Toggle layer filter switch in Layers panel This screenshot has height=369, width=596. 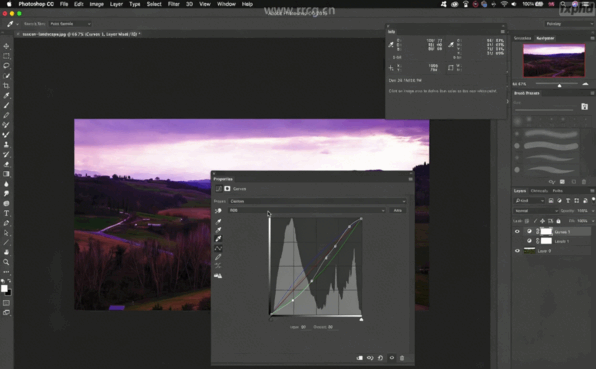594,200
